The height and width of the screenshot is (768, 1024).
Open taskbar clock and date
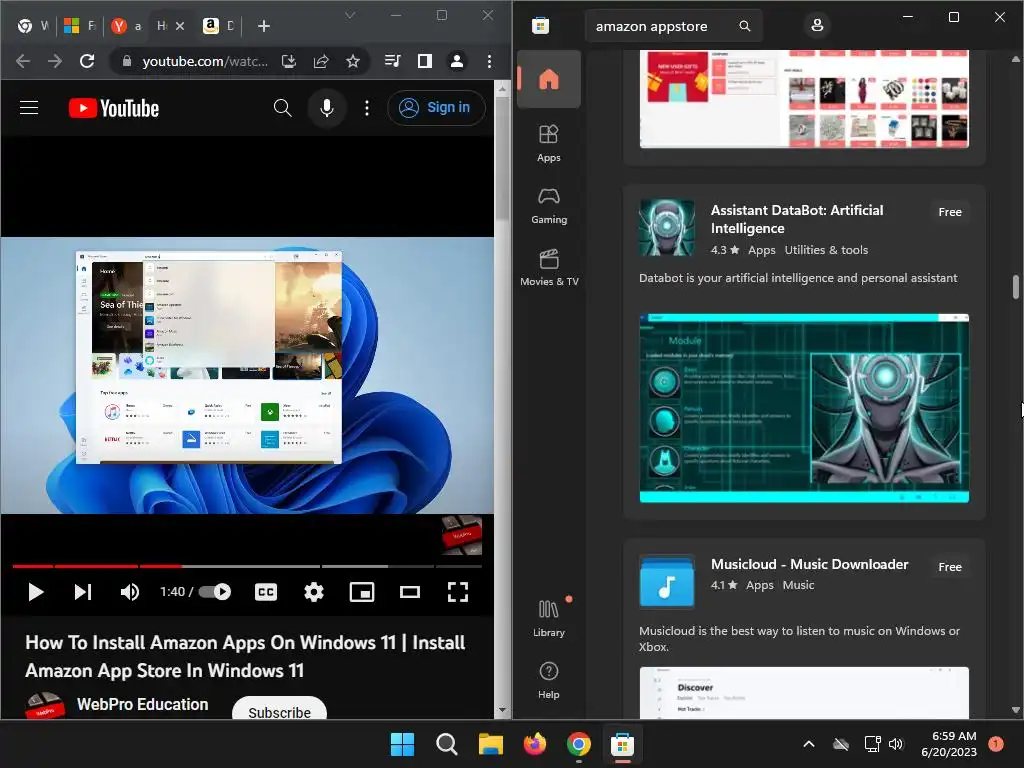[x=949, y=744]
